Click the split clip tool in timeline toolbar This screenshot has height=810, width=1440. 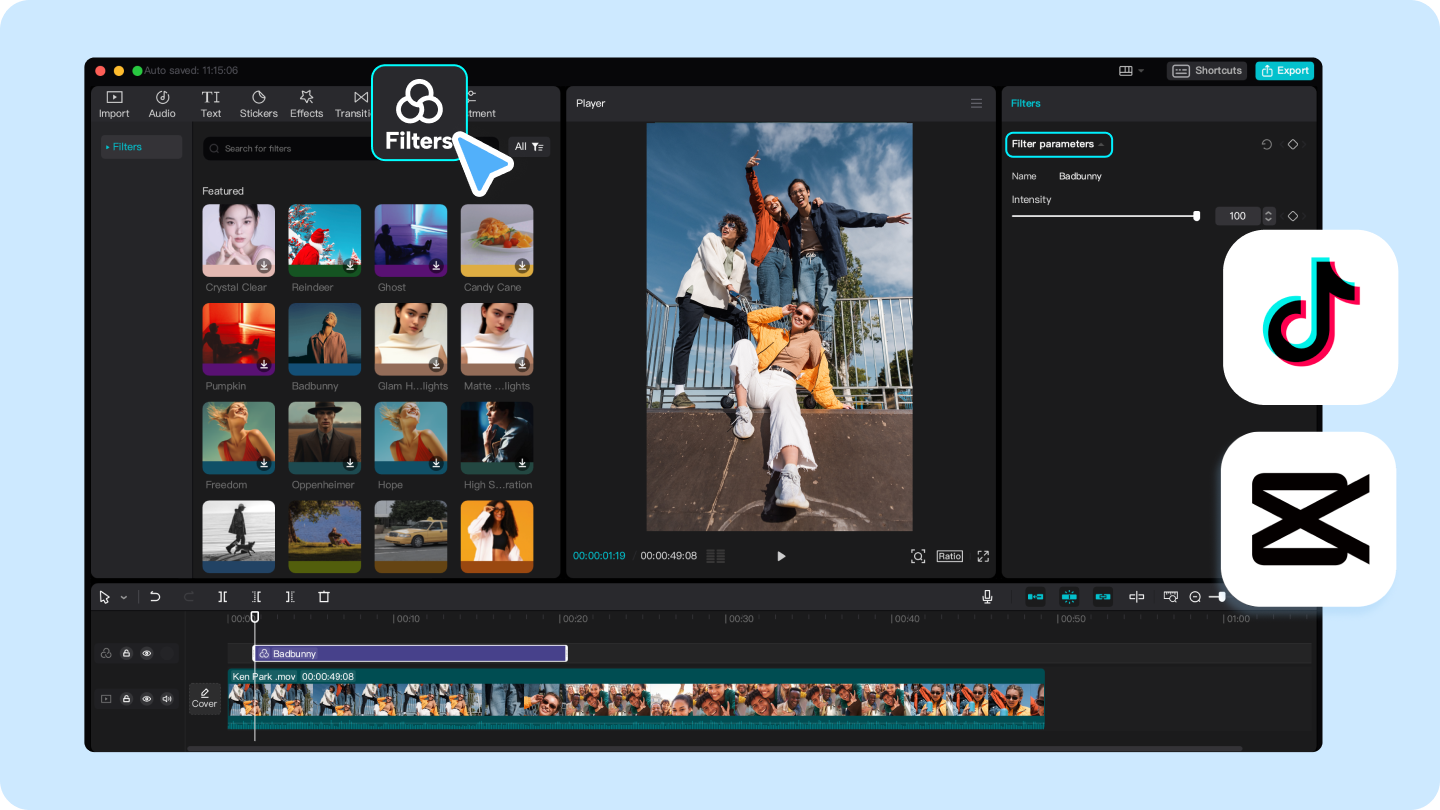point(222,597)
